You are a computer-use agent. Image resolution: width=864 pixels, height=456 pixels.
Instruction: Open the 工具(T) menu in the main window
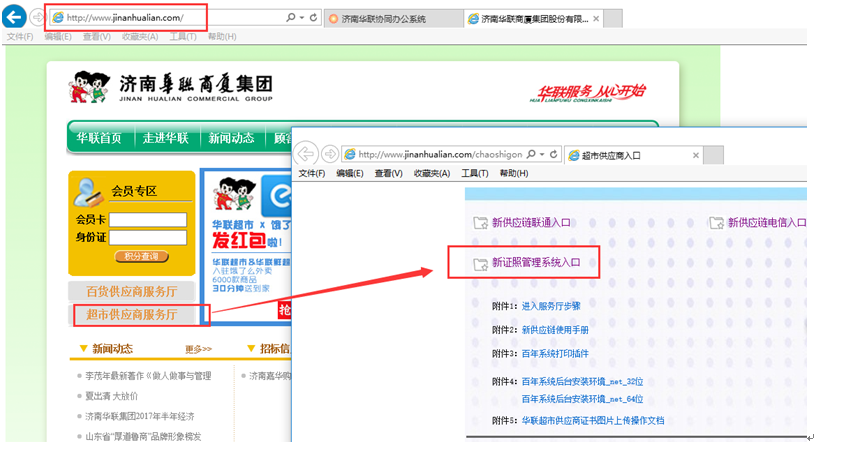(x=183, y=36)
